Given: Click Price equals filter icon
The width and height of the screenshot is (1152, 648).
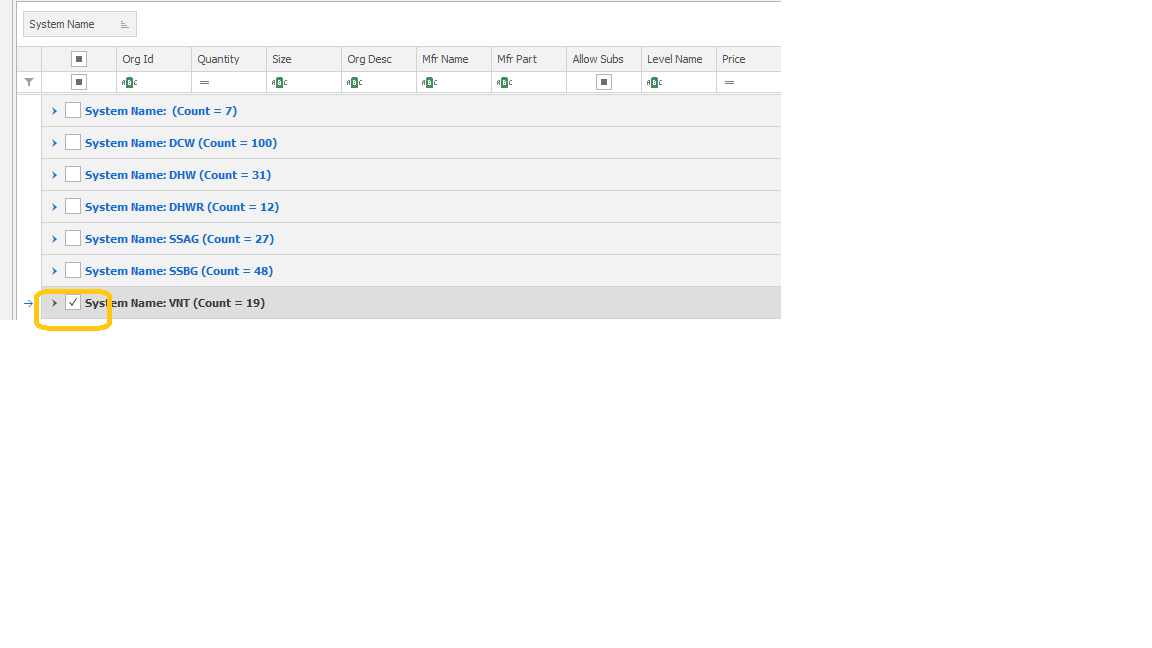Looking at the screenshot, I should tap(729, 82).
